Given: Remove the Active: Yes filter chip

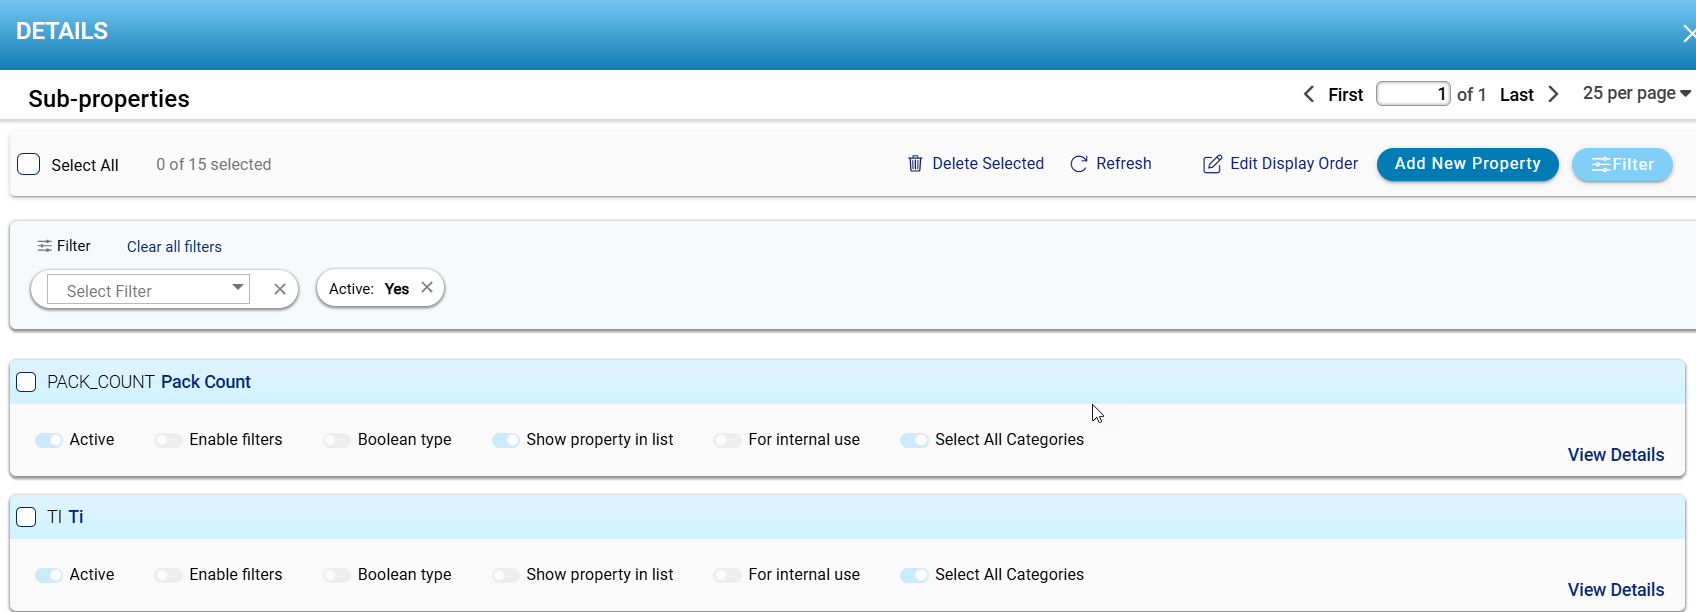Looking at the screenshot, I should (x=427, y=288).
